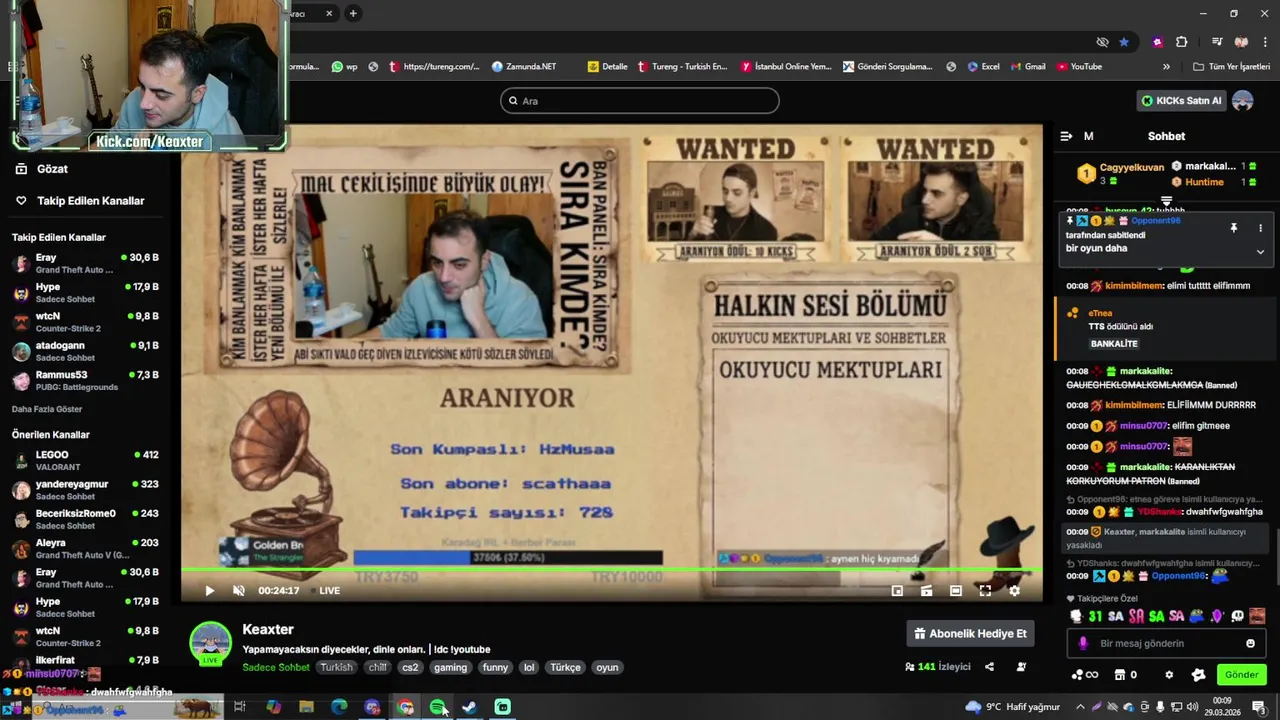Screen dimensions: 1280x720
Task: Open the channel shop icon showing 0
Action: [1125, 675]
